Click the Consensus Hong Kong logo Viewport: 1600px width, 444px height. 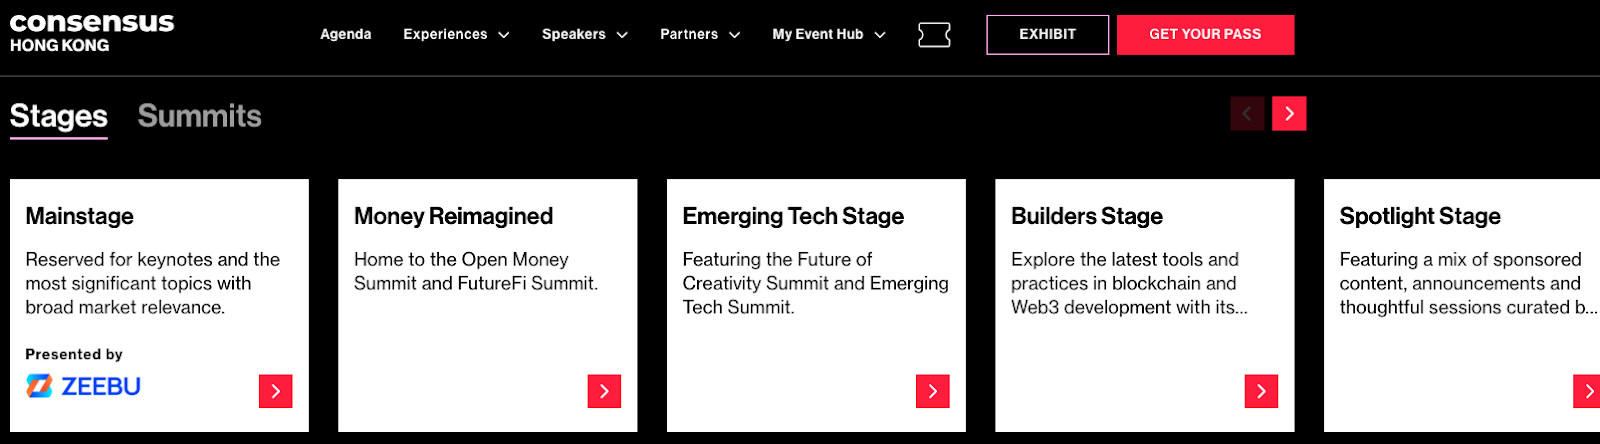[92, 32]
